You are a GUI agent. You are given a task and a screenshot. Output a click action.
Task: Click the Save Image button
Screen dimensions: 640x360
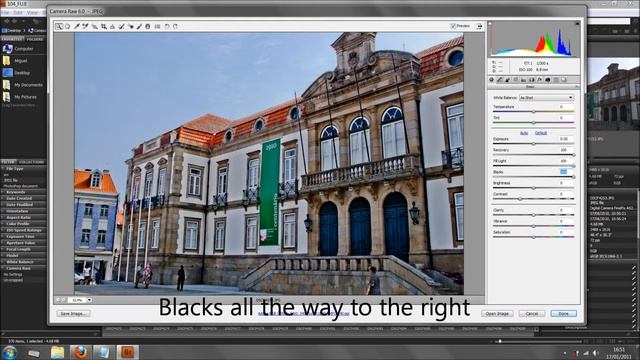click(73, 313)
